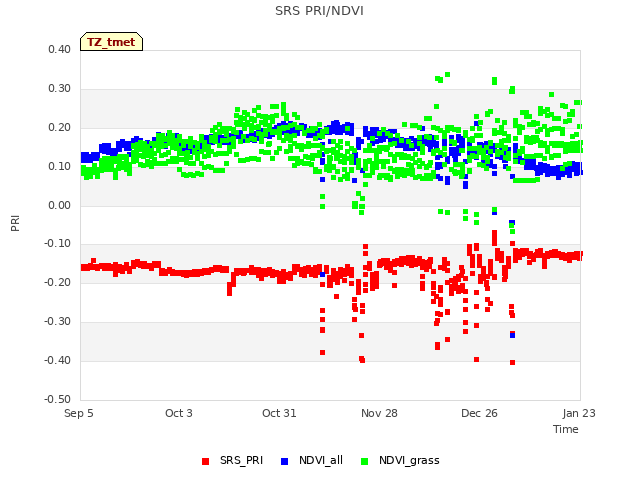Click the 0.40 y-axis tick label
The width and height of the screenshot is (640, 480).
[60, 49]
